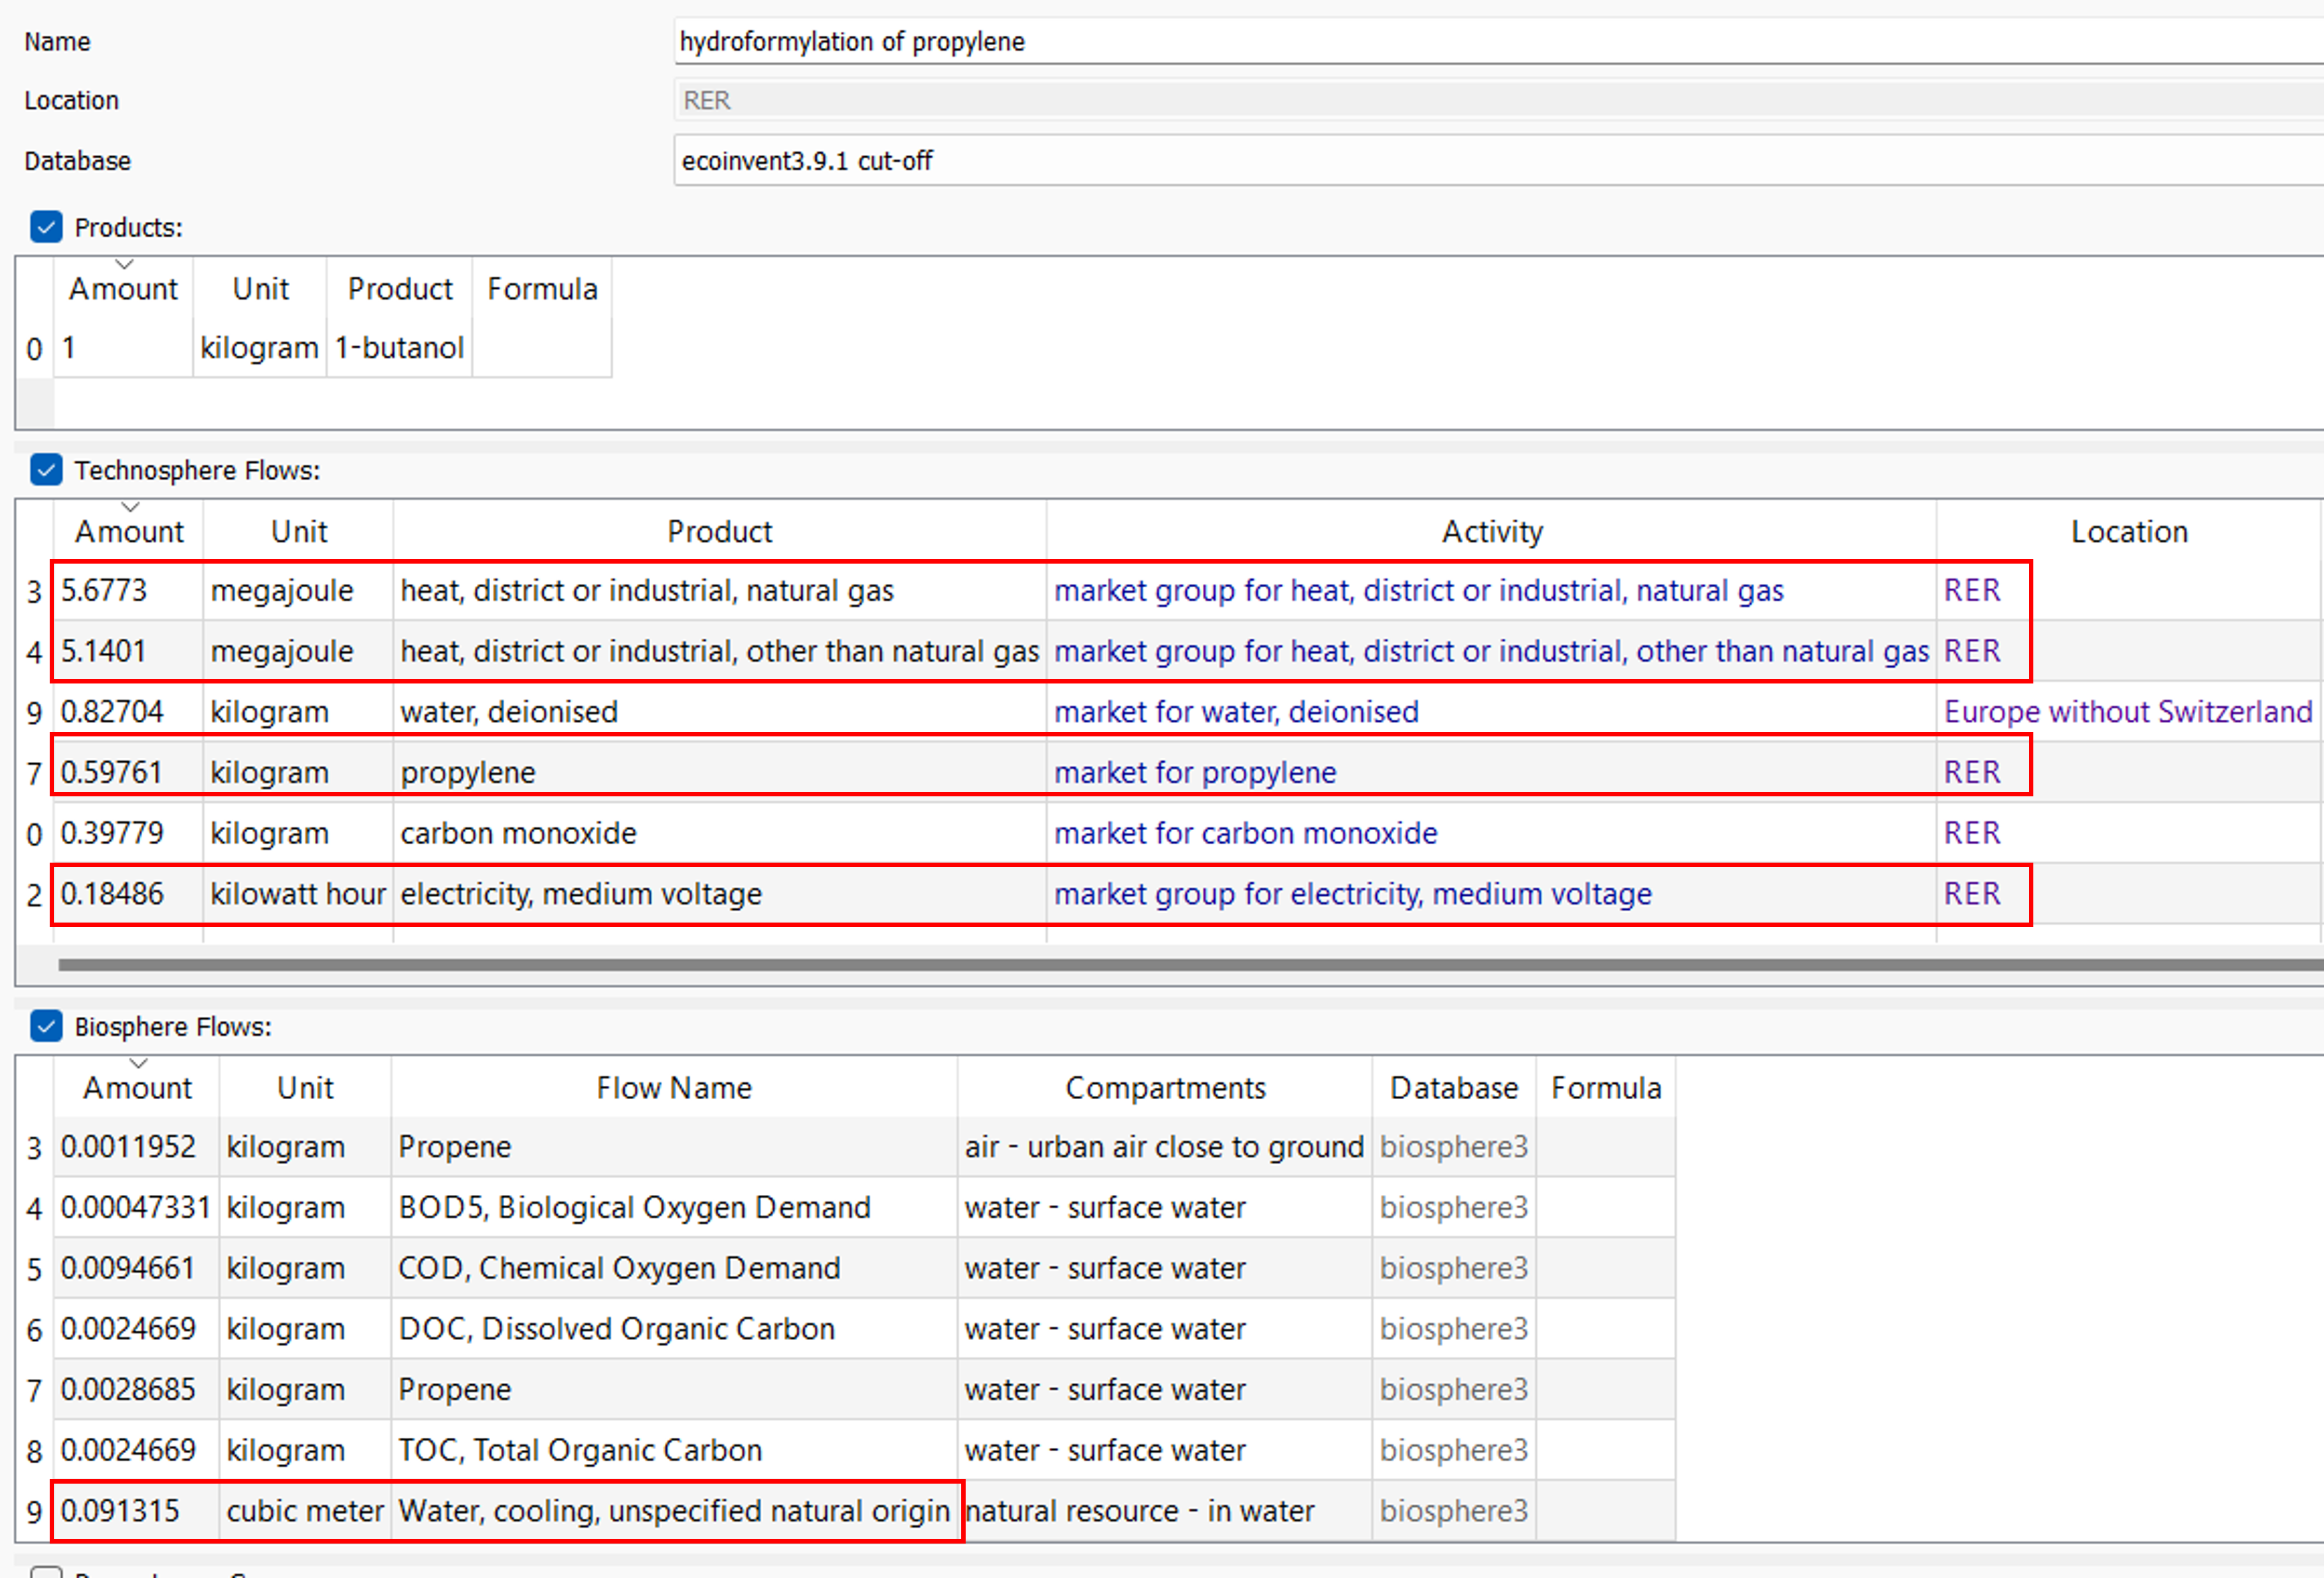This screenshot has height=1578, width=2324.
Task: Click the Flow Name column header
Action: [x=674, y=1087]
